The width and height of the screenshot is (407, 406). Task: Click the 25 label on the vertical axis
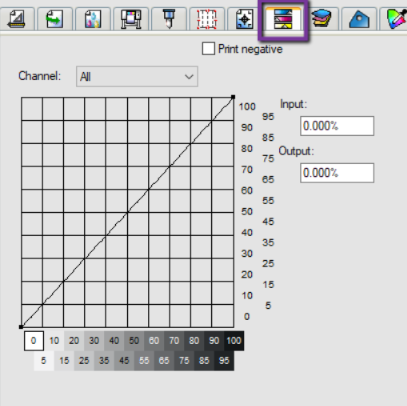(268, 264)
